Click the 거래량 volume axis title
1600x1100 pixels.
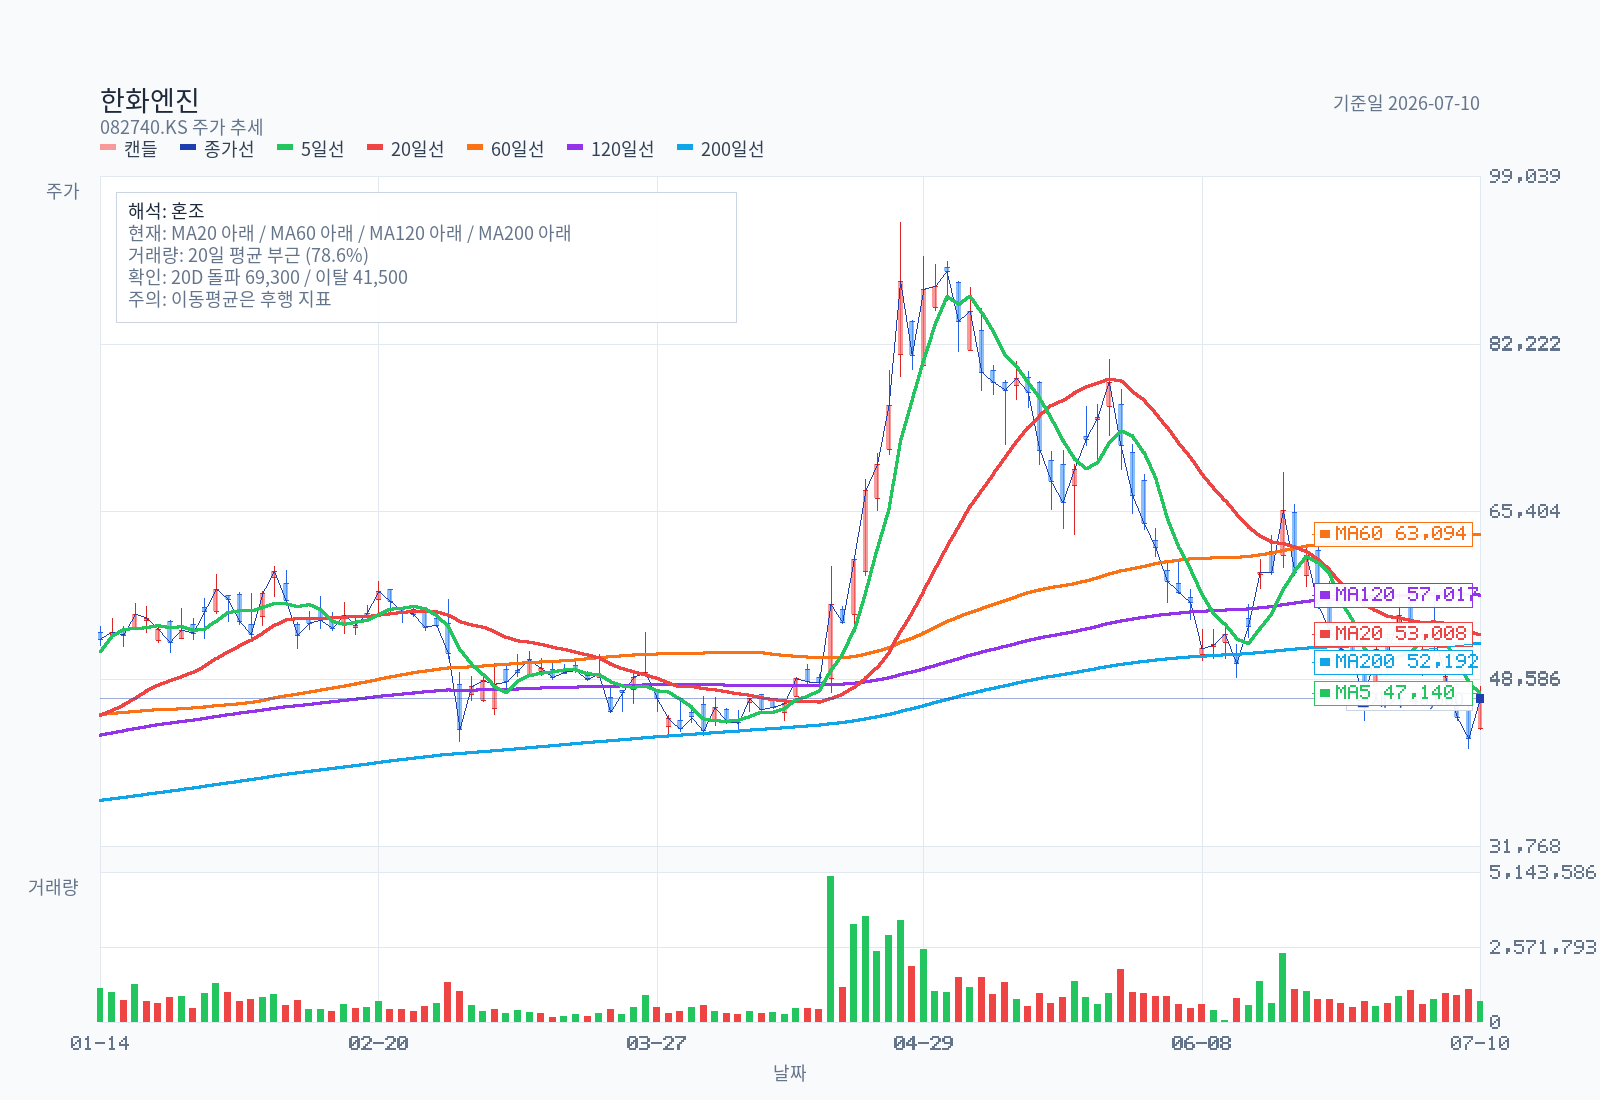(53, 887)
